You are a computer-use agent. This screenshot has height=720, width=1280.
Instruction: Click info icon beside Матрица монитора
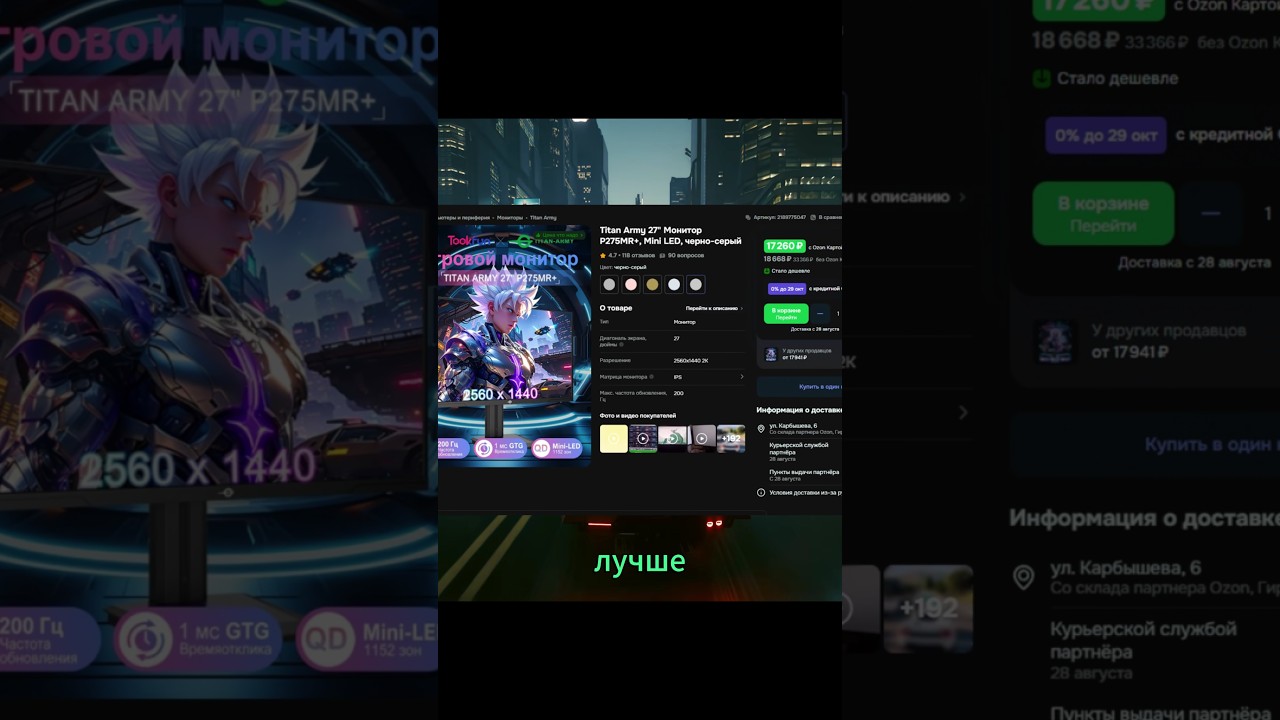[x=652, y=377]
